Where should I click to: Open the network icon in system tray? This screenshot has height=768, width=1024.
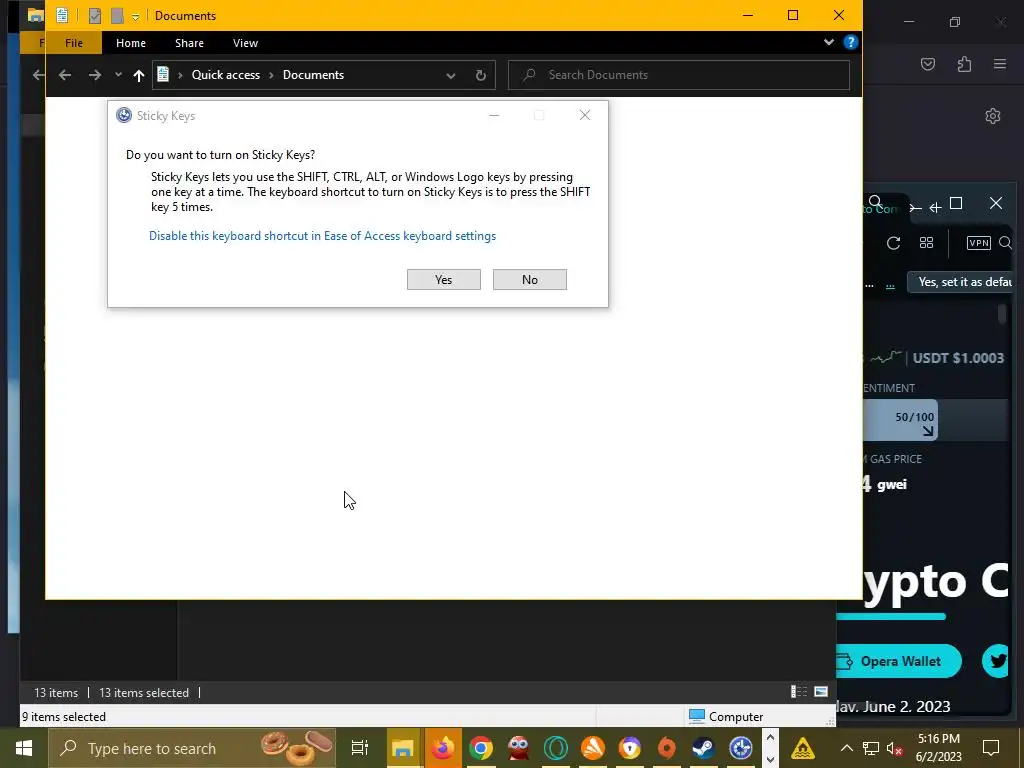(871, 748)
